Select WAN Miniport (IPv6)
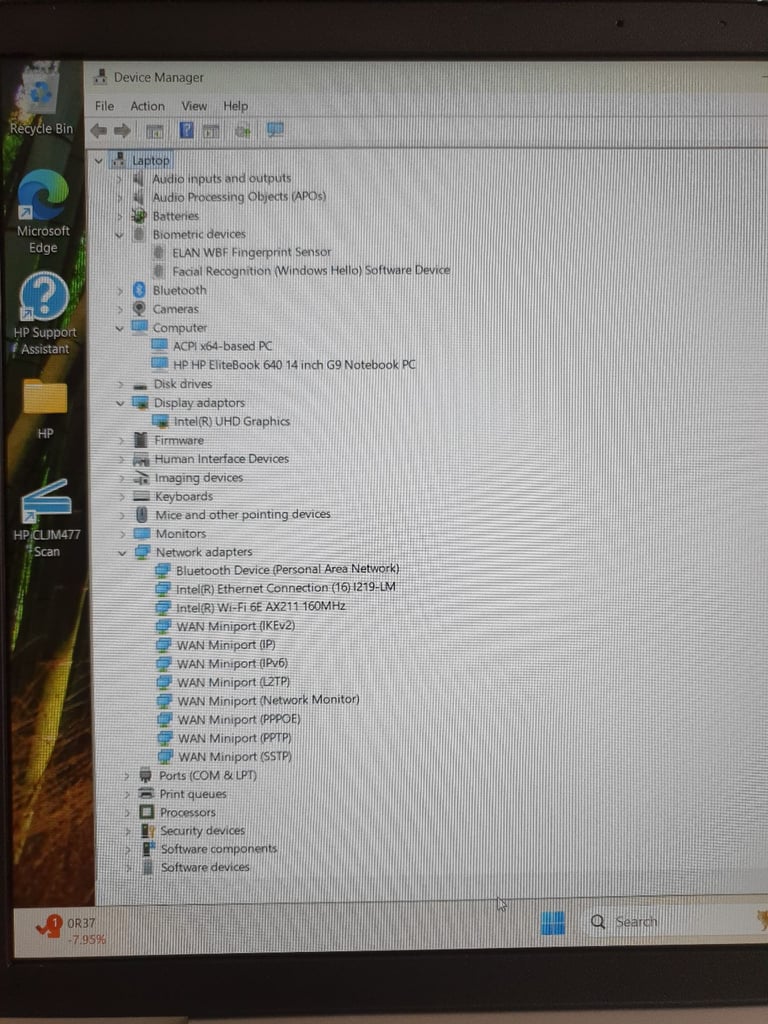This screenshot has width=768, height=1024. [x=232, y=664]
